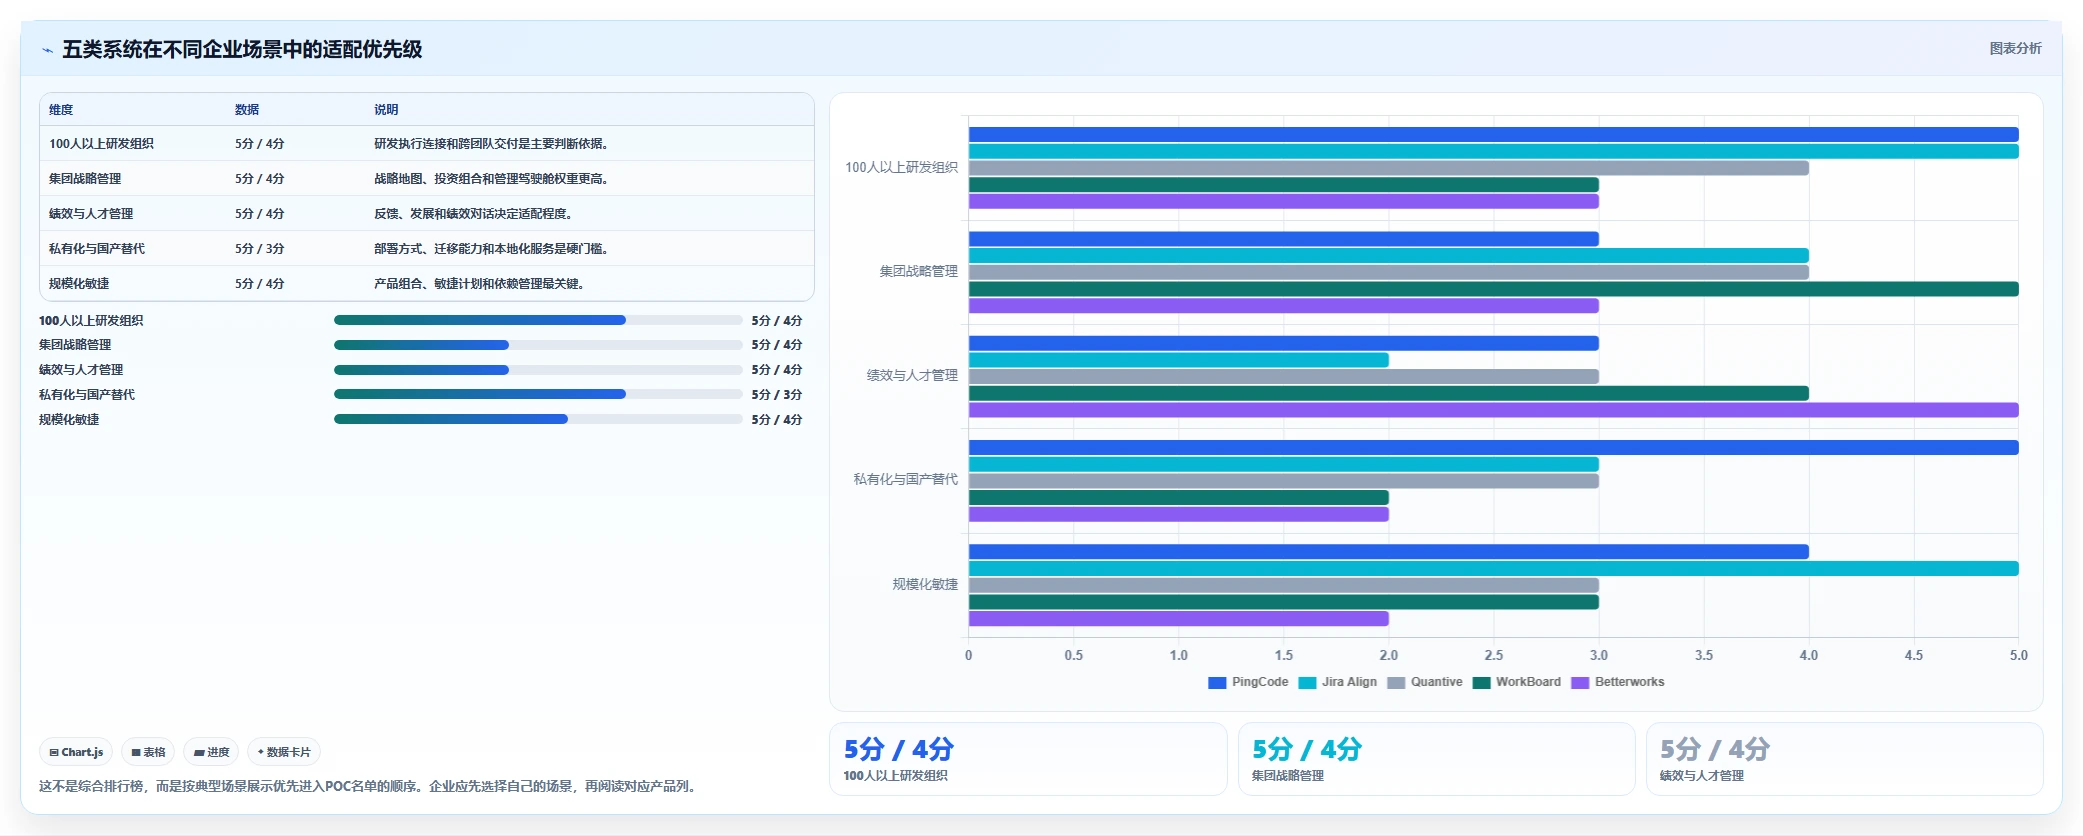Open the 集团战略管理 summary card
This screenshot has height=836, width=2083.
pos(1437,759)
